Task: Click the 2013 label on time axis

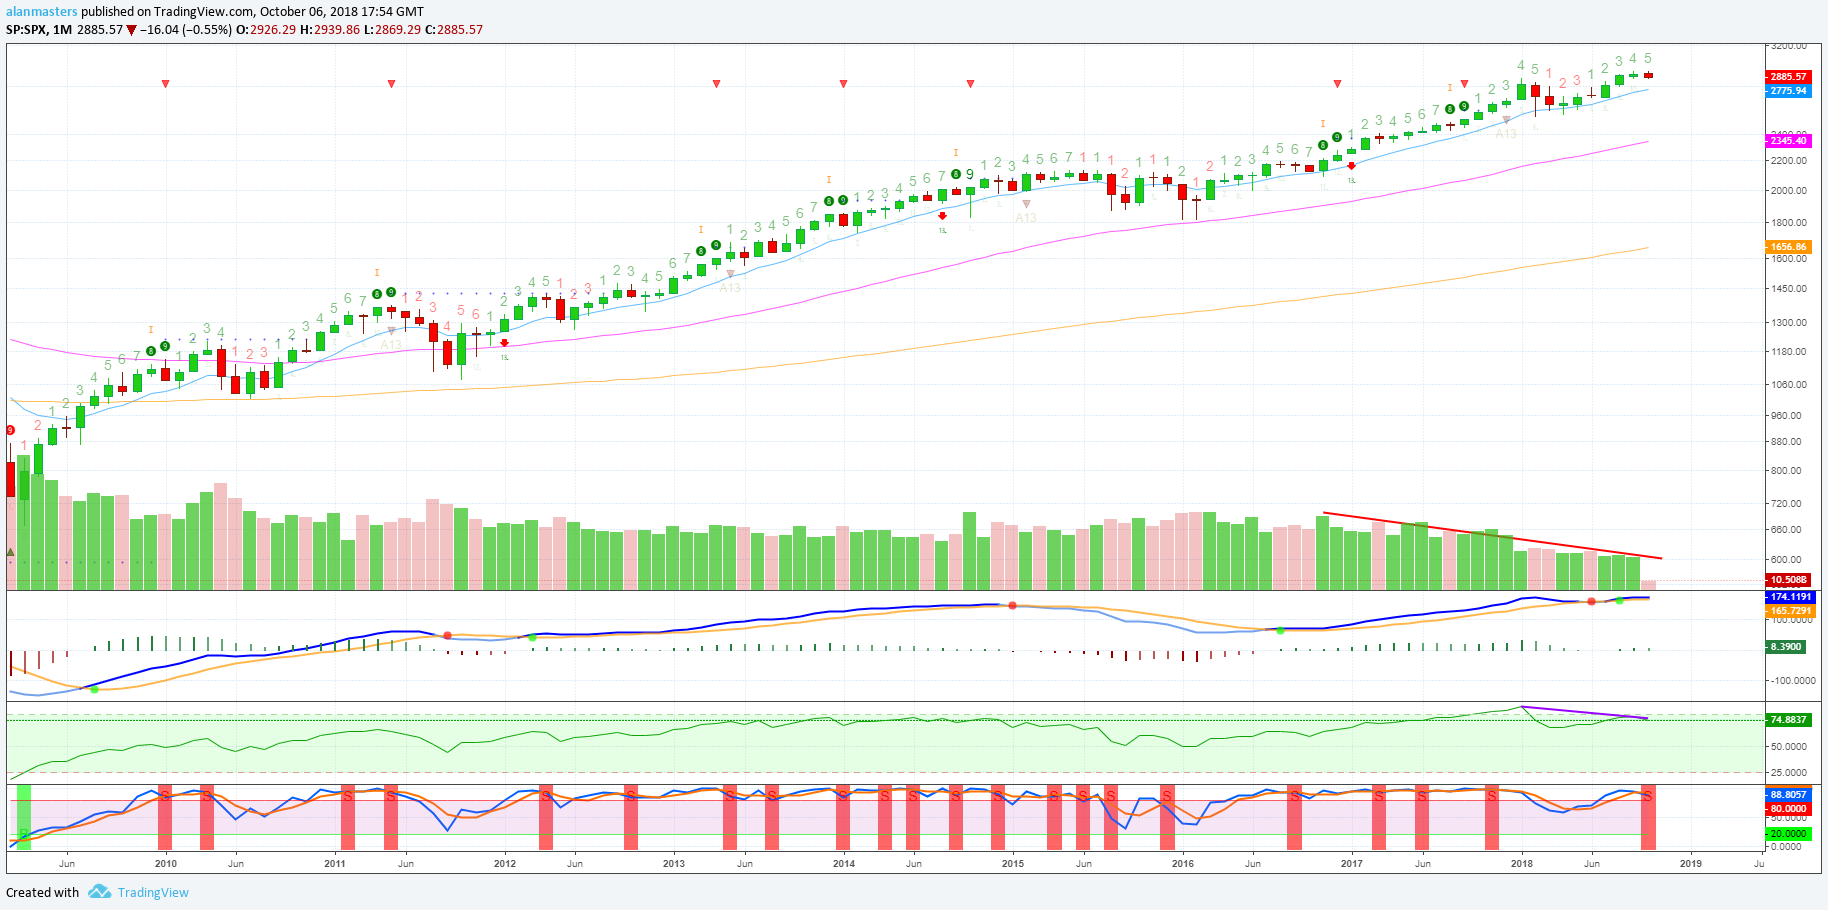Action: (674, 863)
